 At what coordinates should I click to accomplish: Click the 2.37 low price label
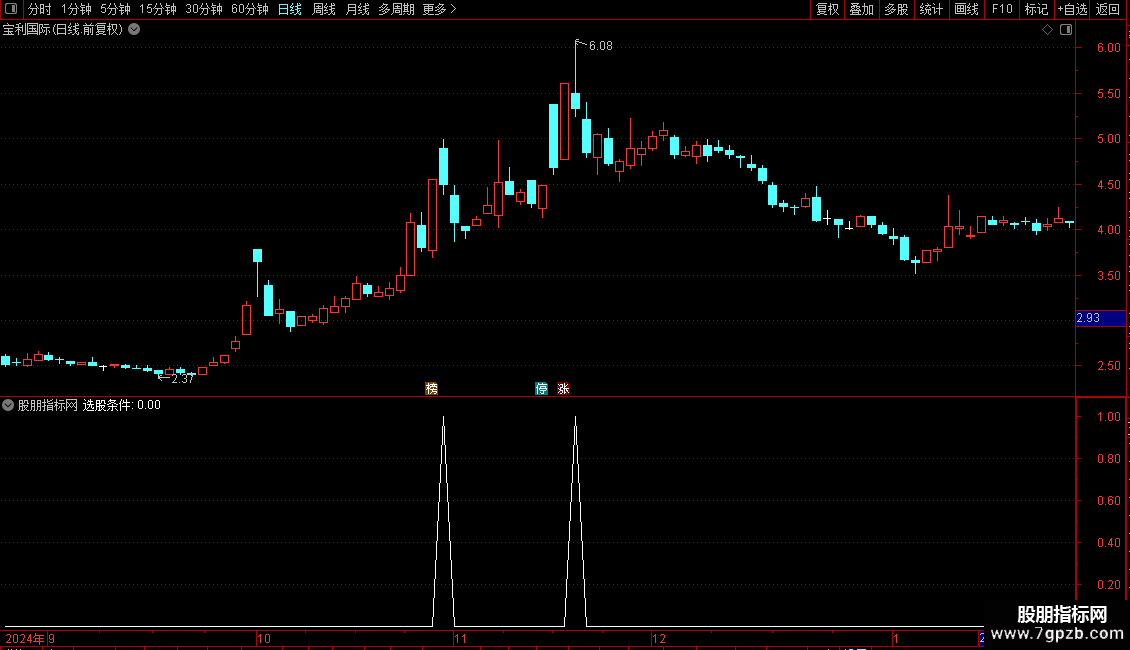tap(182, 379)
